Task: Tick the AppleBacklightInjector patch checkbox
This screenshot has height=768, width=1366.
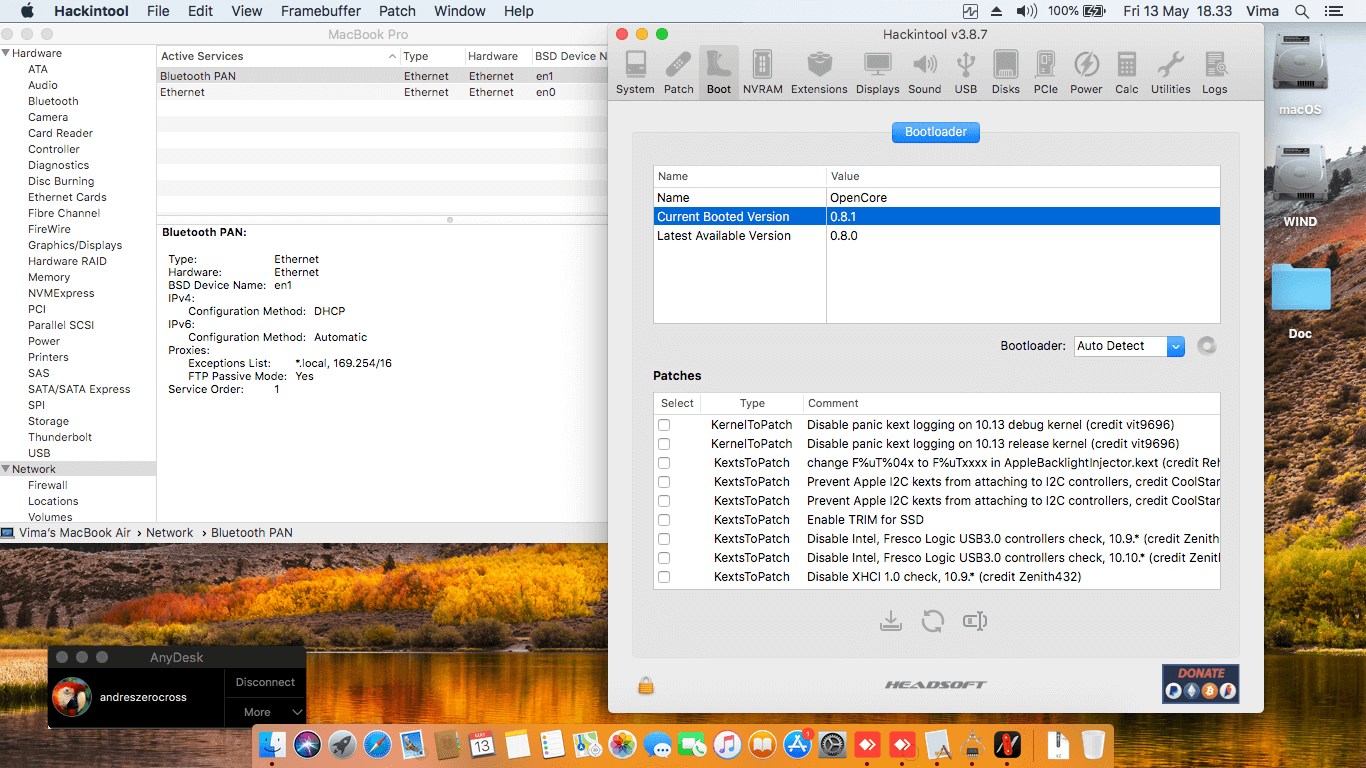Action: [664, 463]
